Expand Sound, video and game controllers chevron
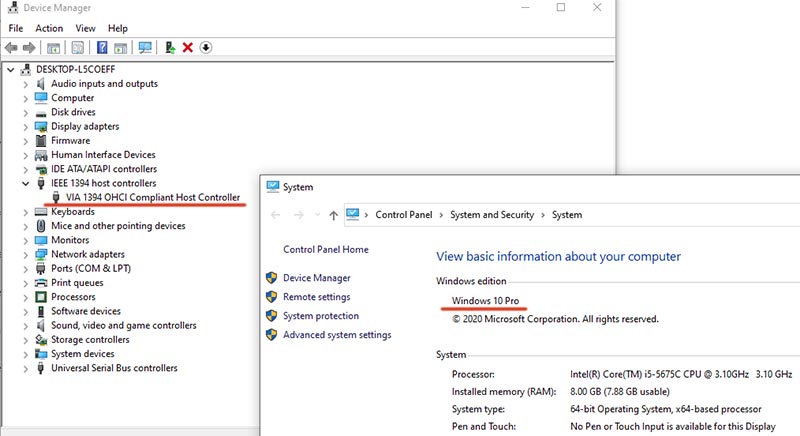Screen dimensions: 800x436 (x=26, y=326)
